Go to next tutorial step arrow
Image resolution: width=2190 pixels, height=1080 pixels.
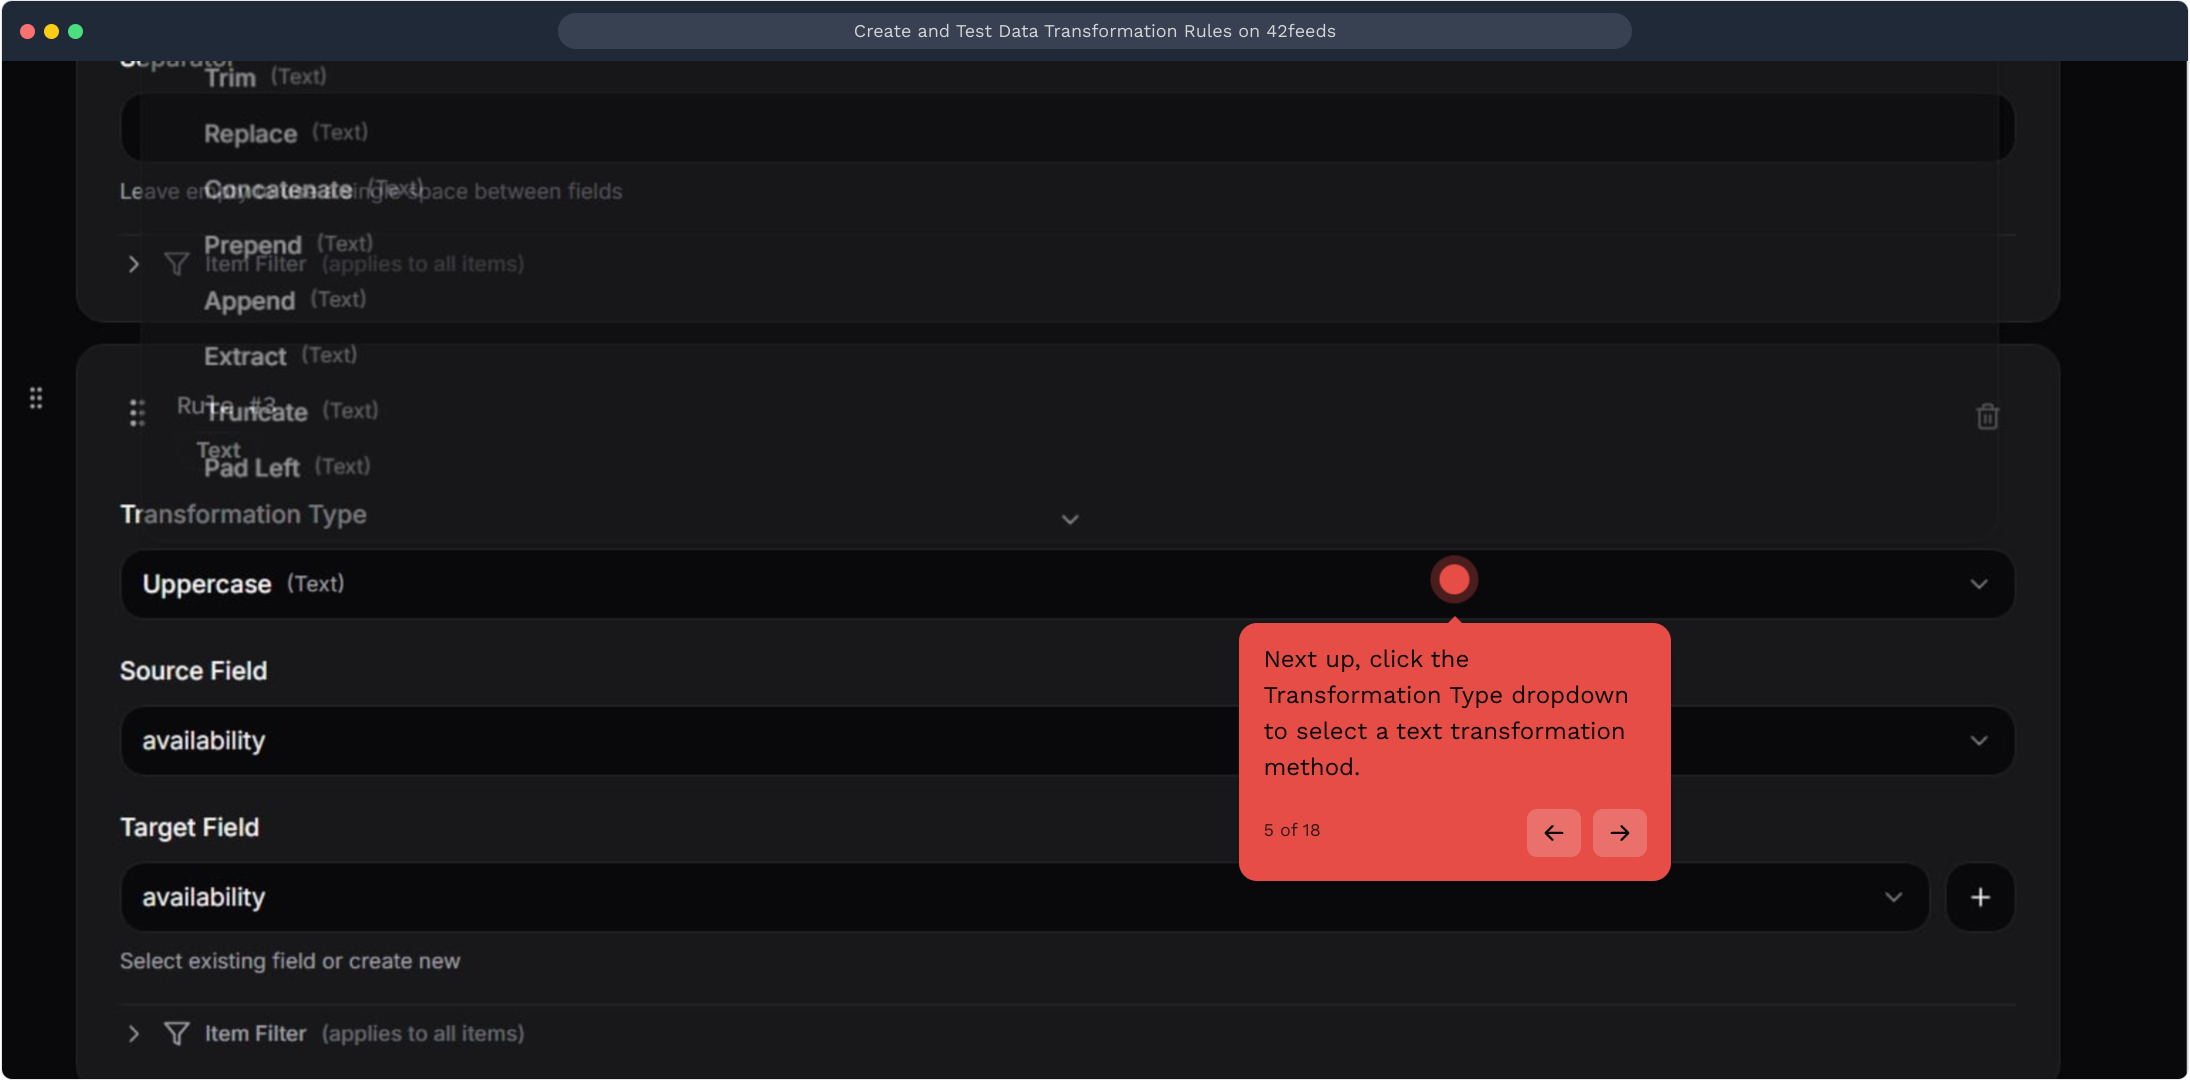[1619, 832]
